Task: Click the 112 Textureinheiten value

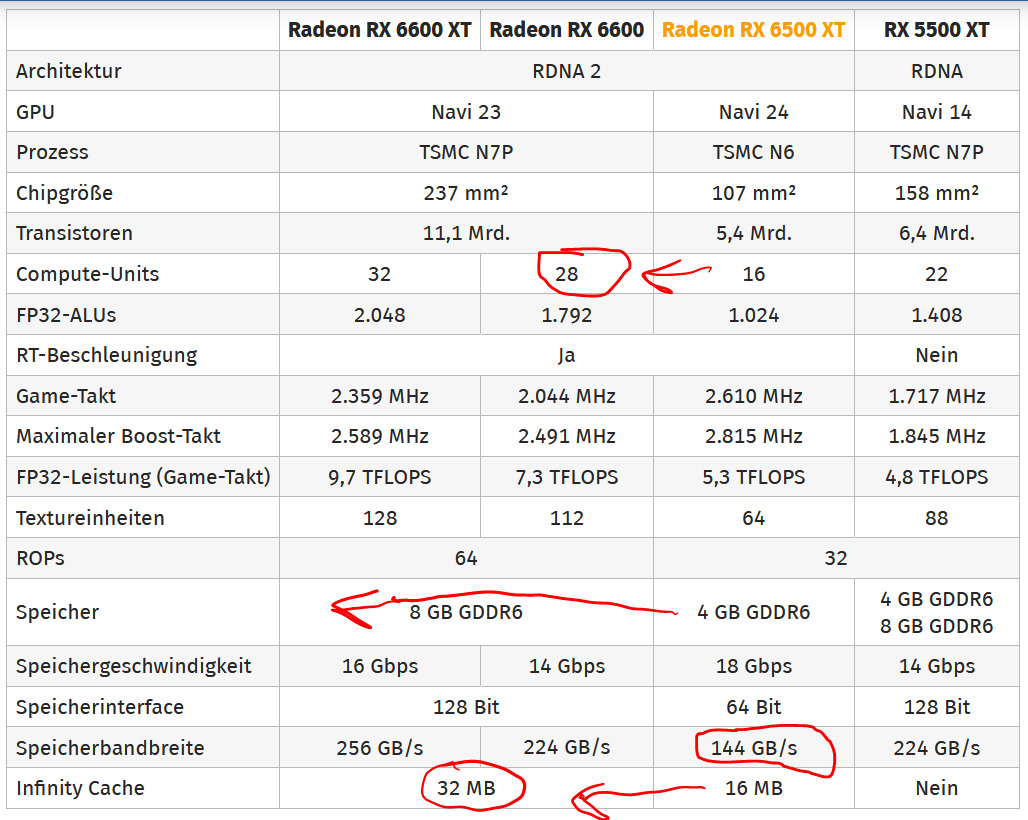Action: point(566,518)
